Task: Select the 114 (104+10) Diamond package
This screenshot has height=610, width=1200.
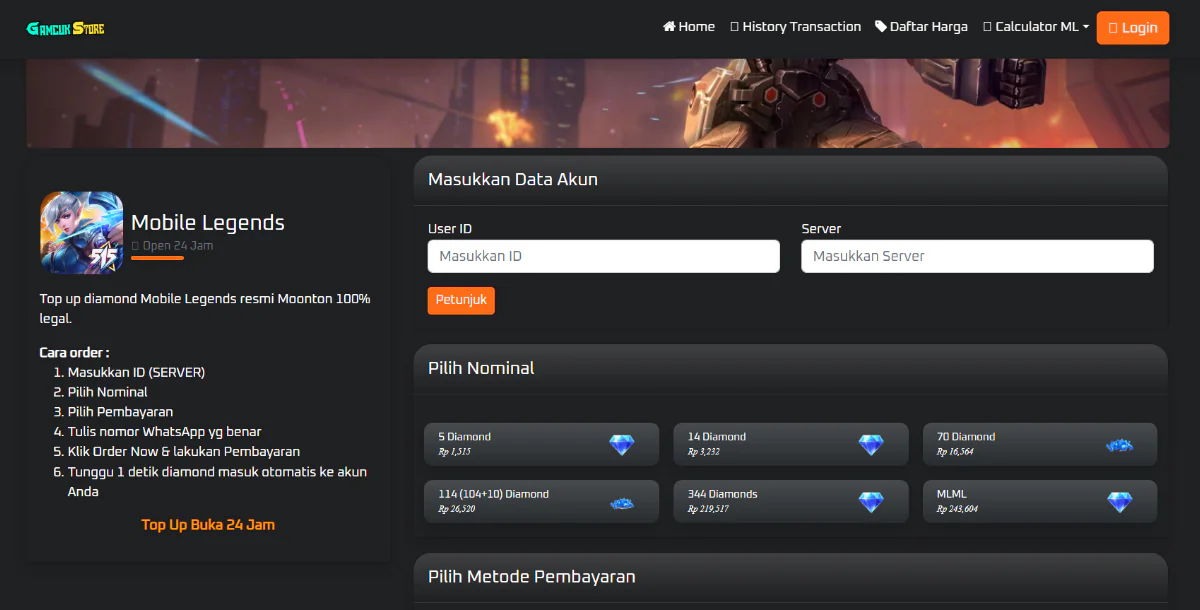Action: click(x=542, y=501)
